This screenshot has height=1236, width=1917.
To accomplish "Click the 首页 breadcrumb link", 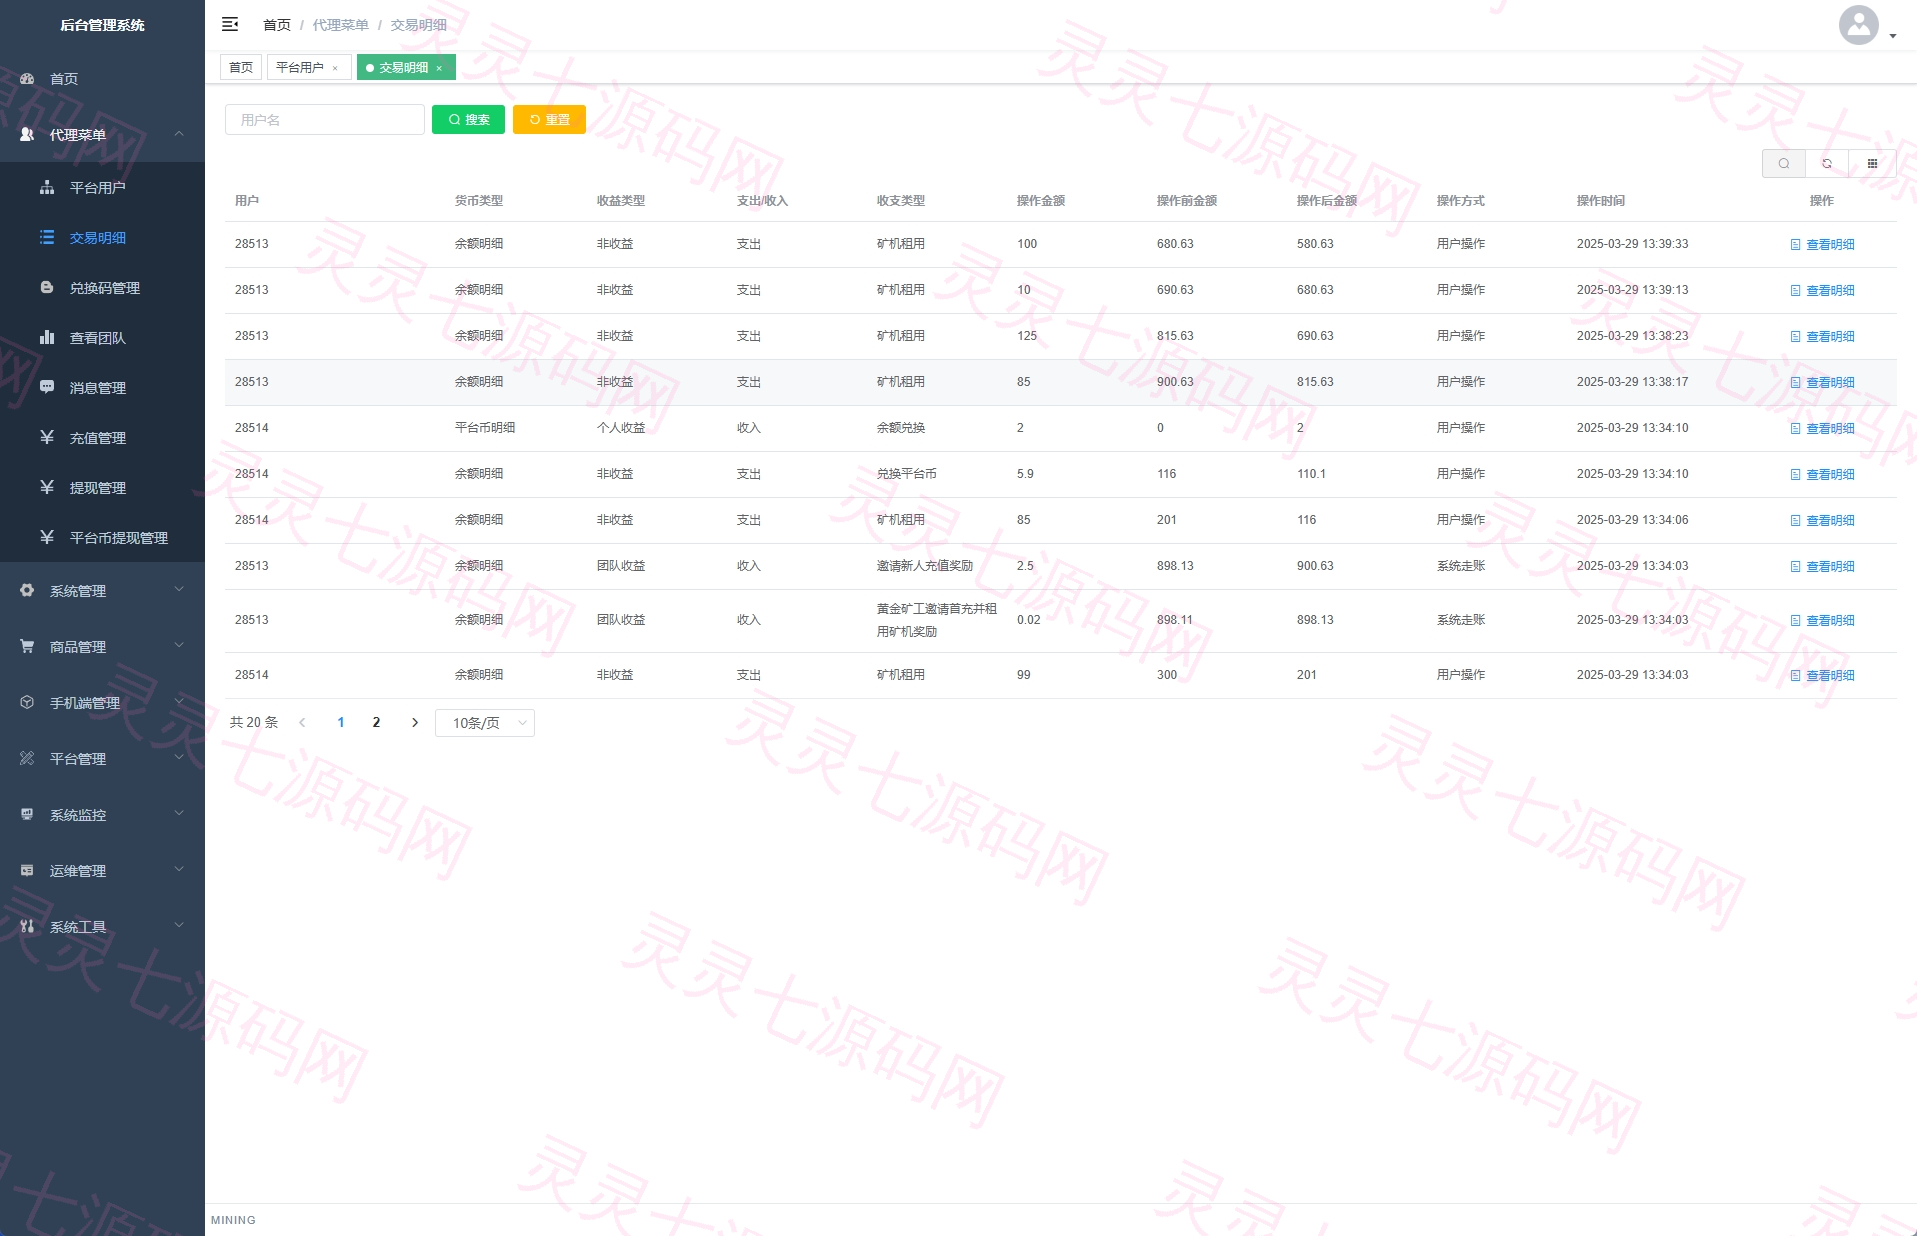I will pos(277,25).
